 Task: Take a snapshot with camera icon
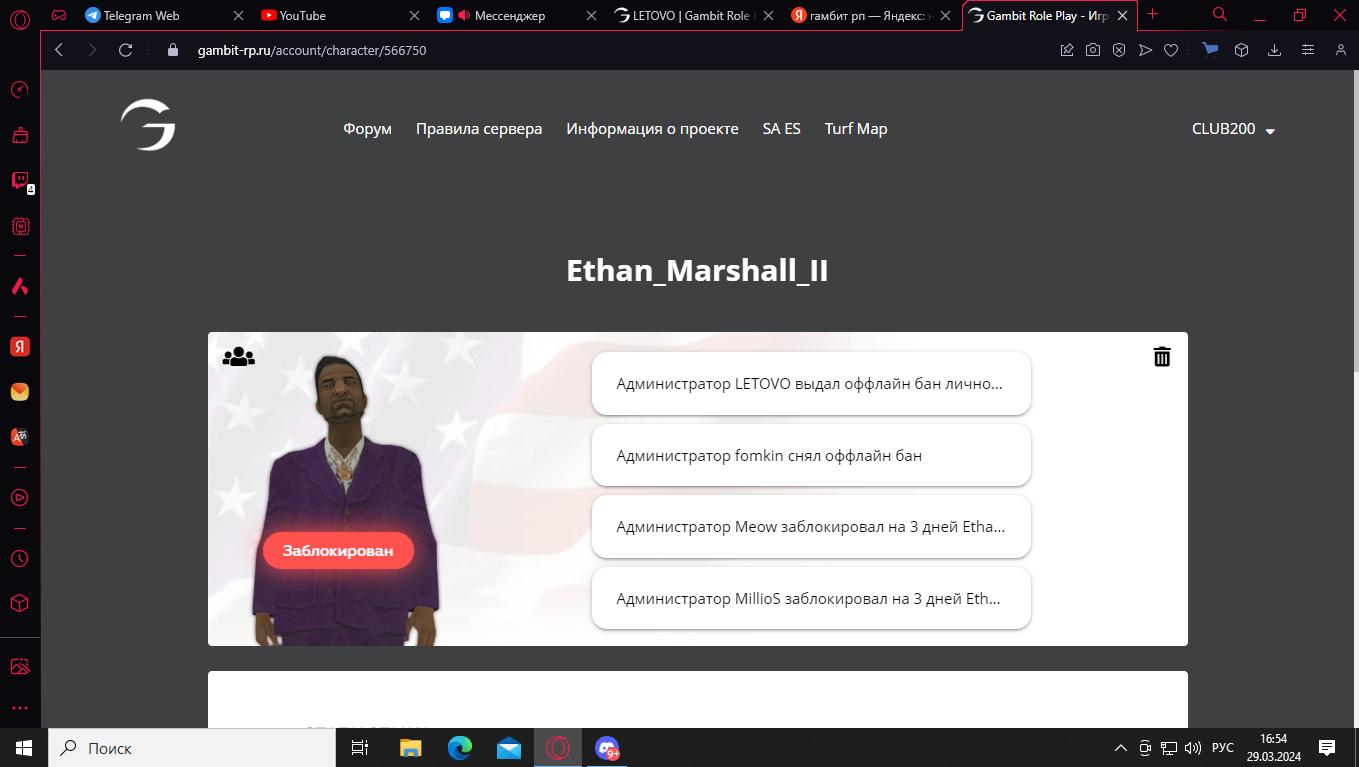1093,50
